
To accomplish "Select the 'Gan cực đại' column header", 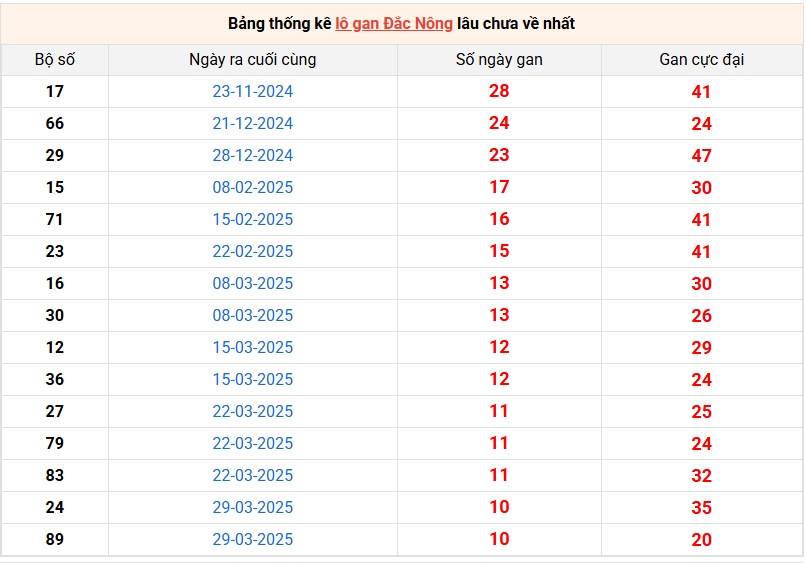I will (x=702, y=60).
